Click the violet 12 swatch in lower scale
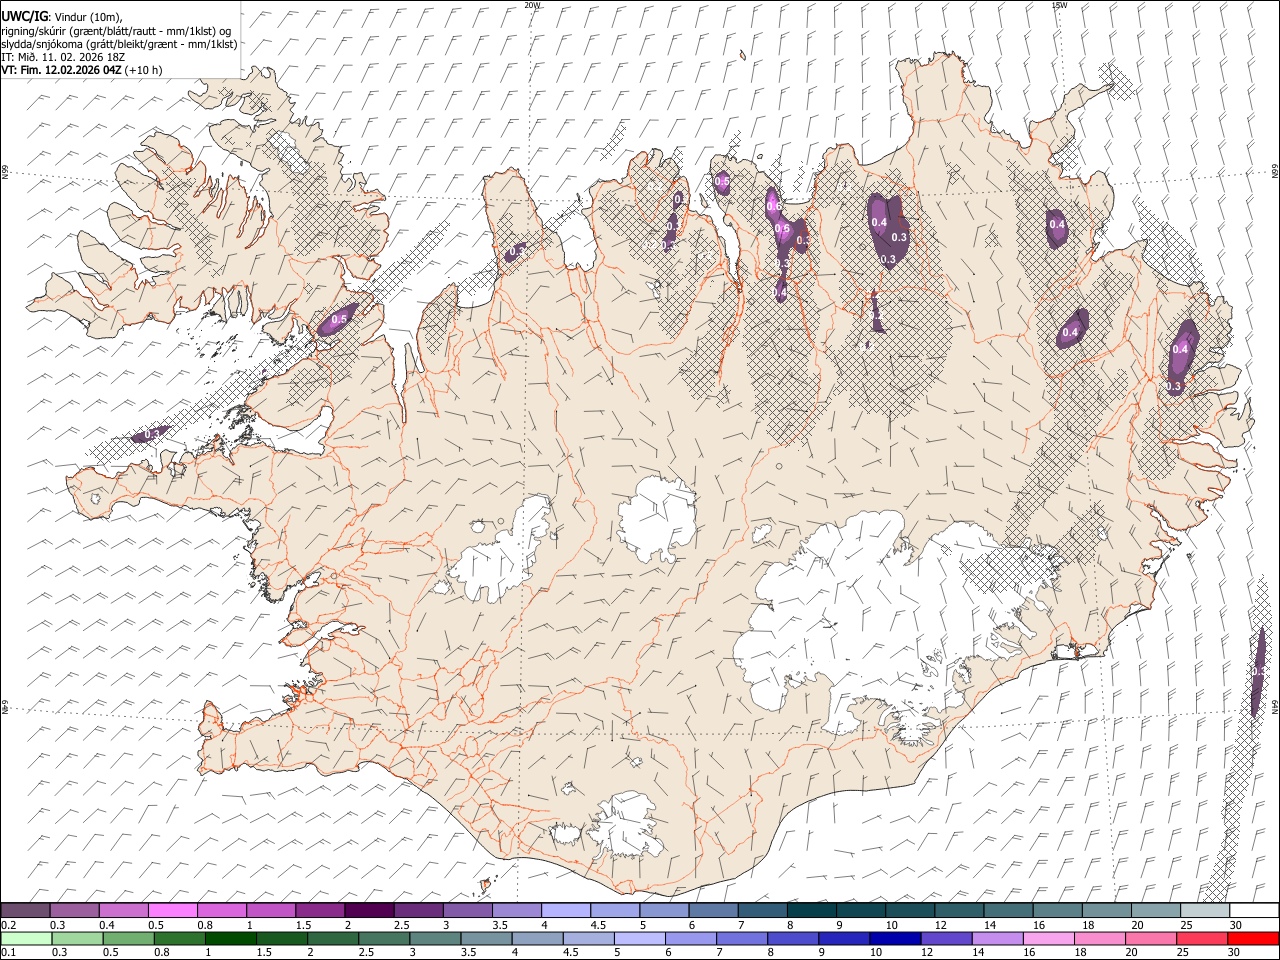This screenshot has width=1280, height=960. 947,938
